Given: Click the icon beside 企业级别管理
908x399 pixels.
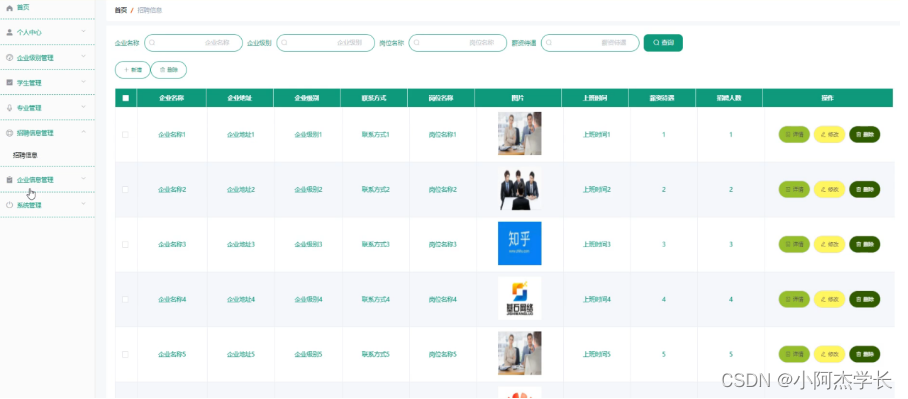Looking at the screenshot, I should click(9, 57).
